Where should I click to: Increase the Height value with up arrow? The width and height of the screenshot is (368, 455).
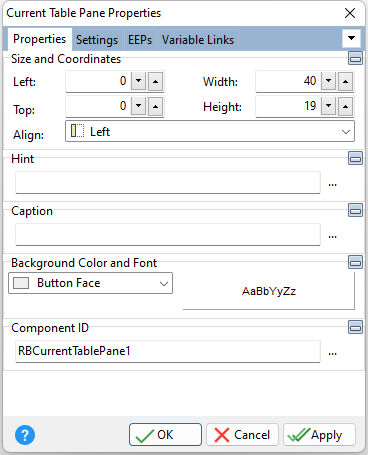coord(345,107)
